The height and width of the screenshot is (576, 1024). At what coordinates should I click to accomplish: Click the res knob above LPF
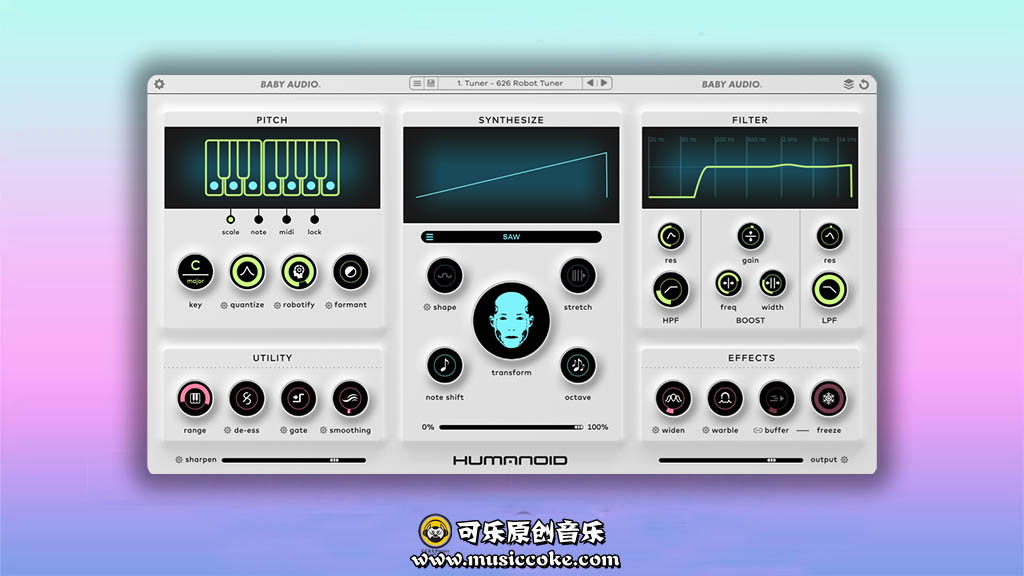[829, 236]
